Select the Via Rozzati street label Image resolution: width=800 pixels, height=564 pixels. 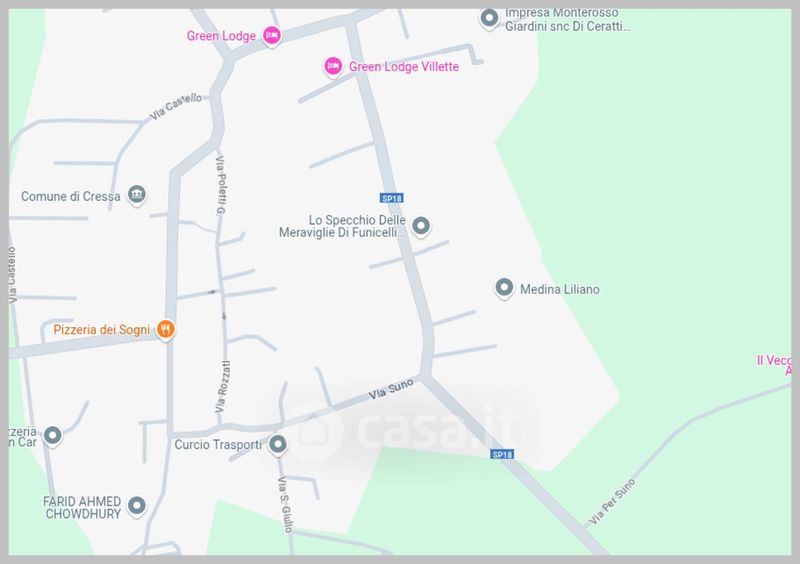point(222,387)
